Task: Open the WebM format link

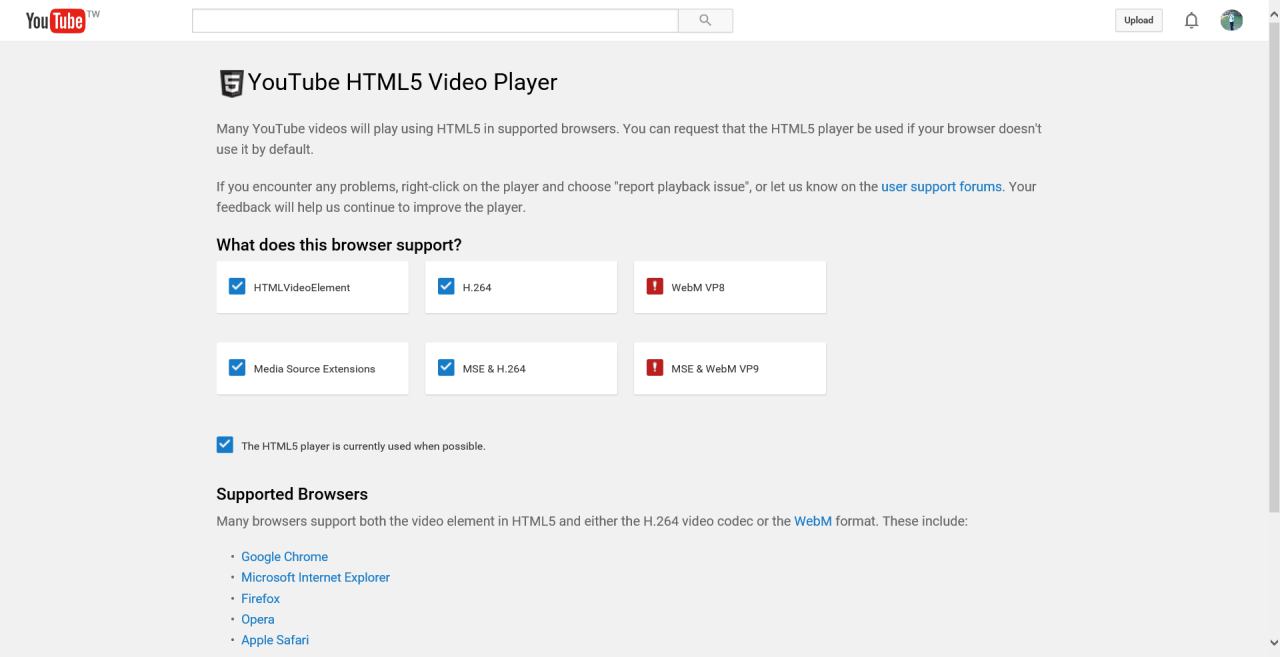Action: pyautogui.click(x=813, y=521)
